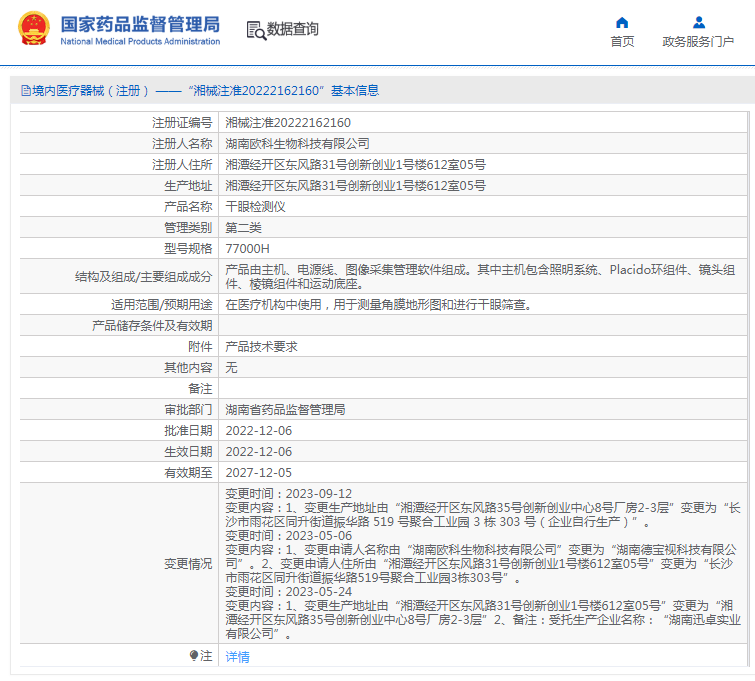
Task: Open 政务服务门户 text link
Action: pyautogui.click(x=698, y=42)
